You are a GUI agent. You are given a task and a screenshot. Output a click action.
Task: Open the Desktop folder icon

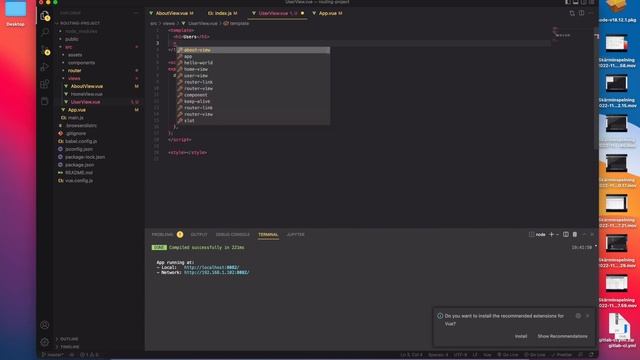coord(16,13)
